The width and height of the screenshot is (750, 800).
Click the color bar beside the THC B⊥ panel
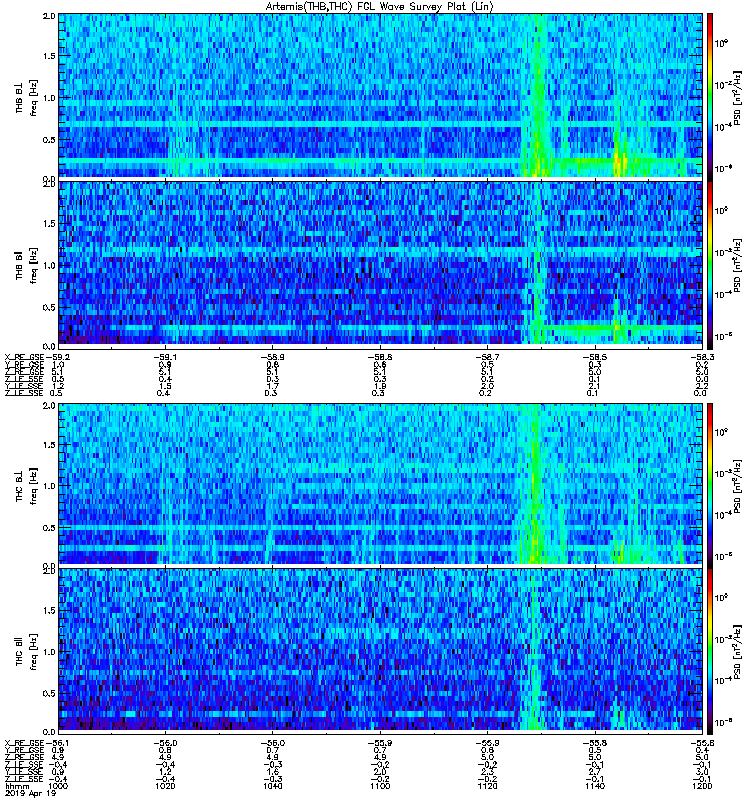[x=710, y=485]
